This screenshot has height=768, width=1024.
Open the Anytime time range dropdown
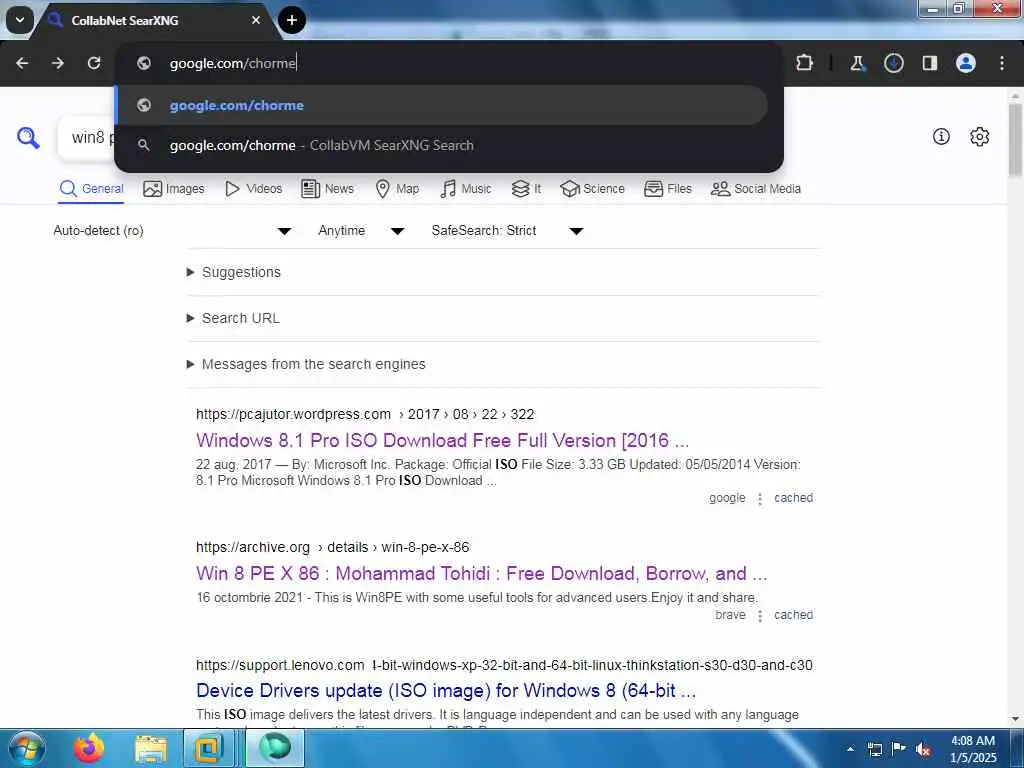361,231
